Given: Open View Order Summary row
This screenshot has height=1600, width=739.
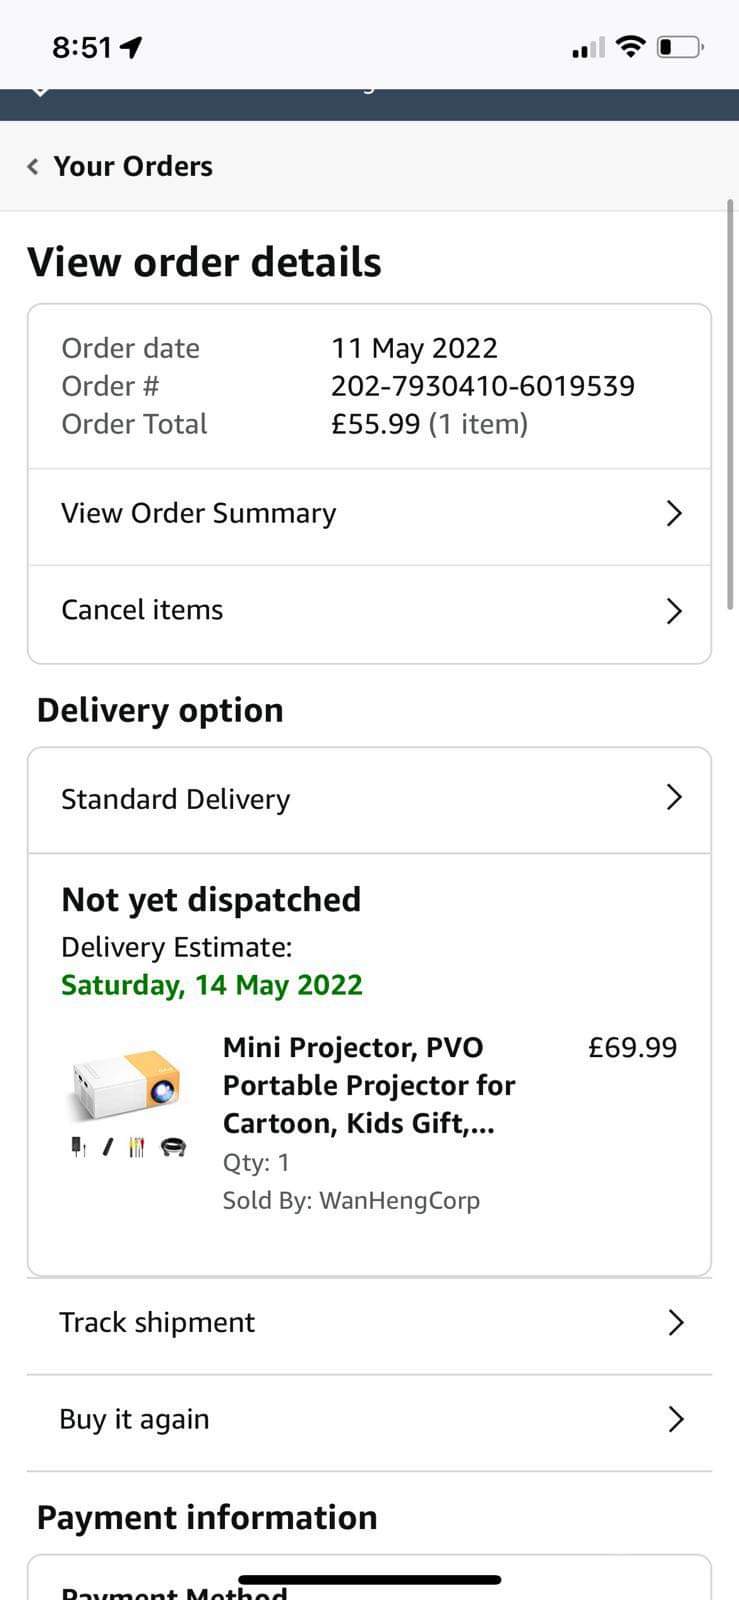Looking at the screenshot, I should [x=199, y=513].
